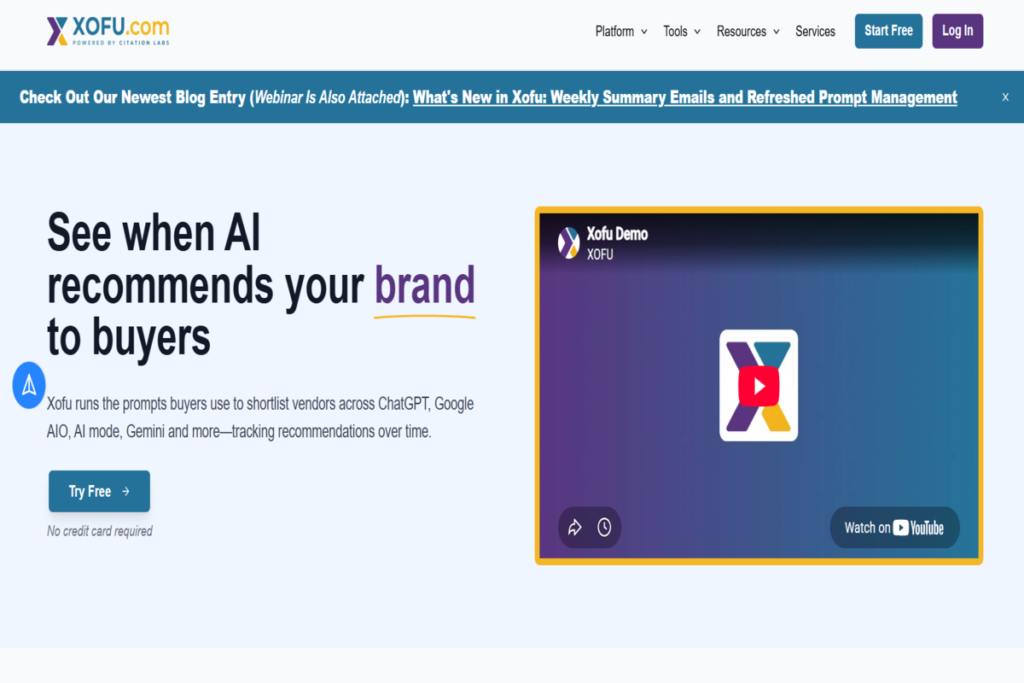The width and height of the screenshot is (1024, 683).
Task: Expand the Tools dropdown chevron
Action: click(x=697, y=32)
